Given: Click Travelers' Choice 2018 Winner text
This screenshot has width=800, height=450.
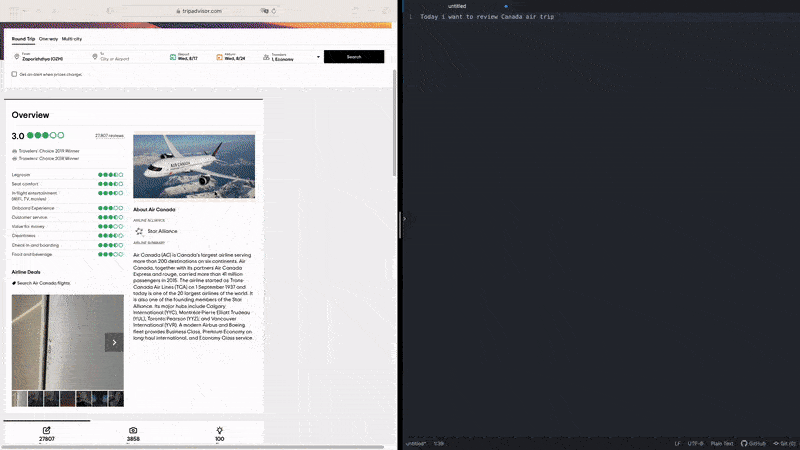Looking at the screenshot, I should 49,159.
